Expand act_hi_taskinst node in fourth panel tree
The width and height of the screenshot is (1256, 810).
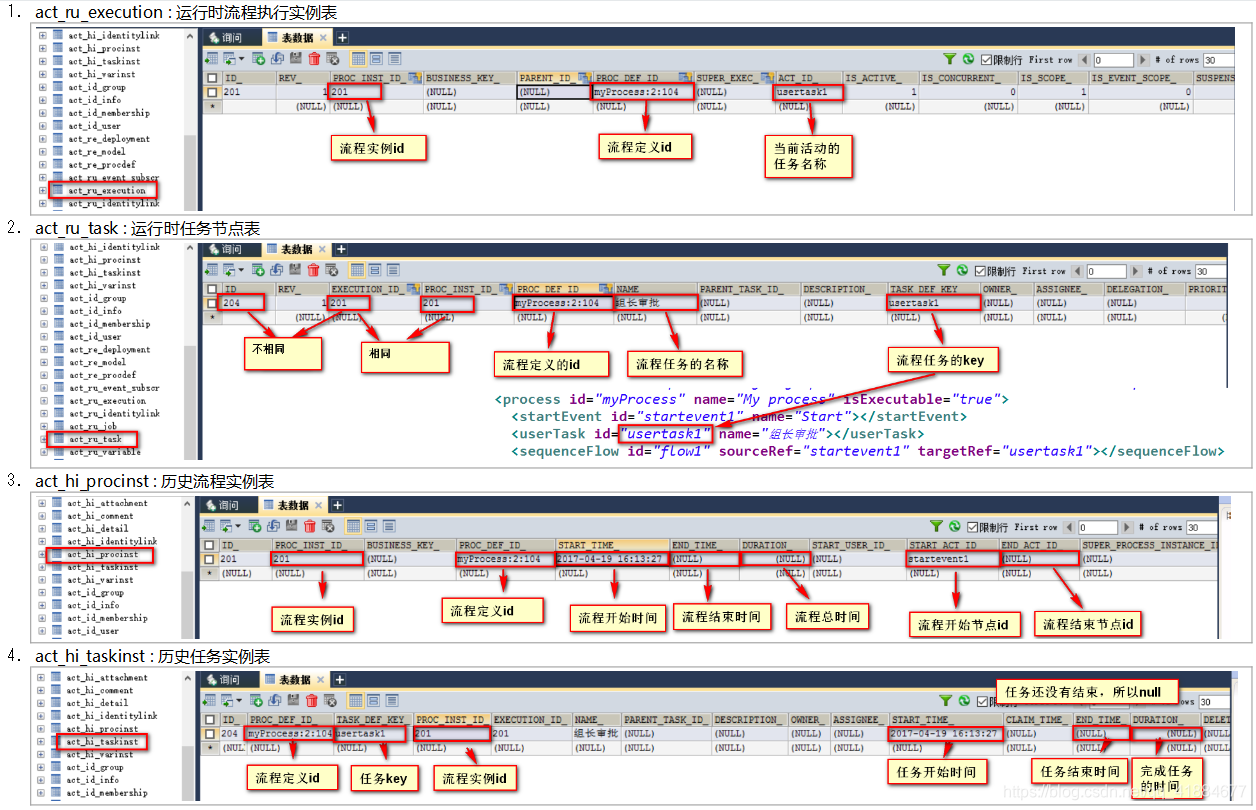pyautogui.click(x=42, y=742)
